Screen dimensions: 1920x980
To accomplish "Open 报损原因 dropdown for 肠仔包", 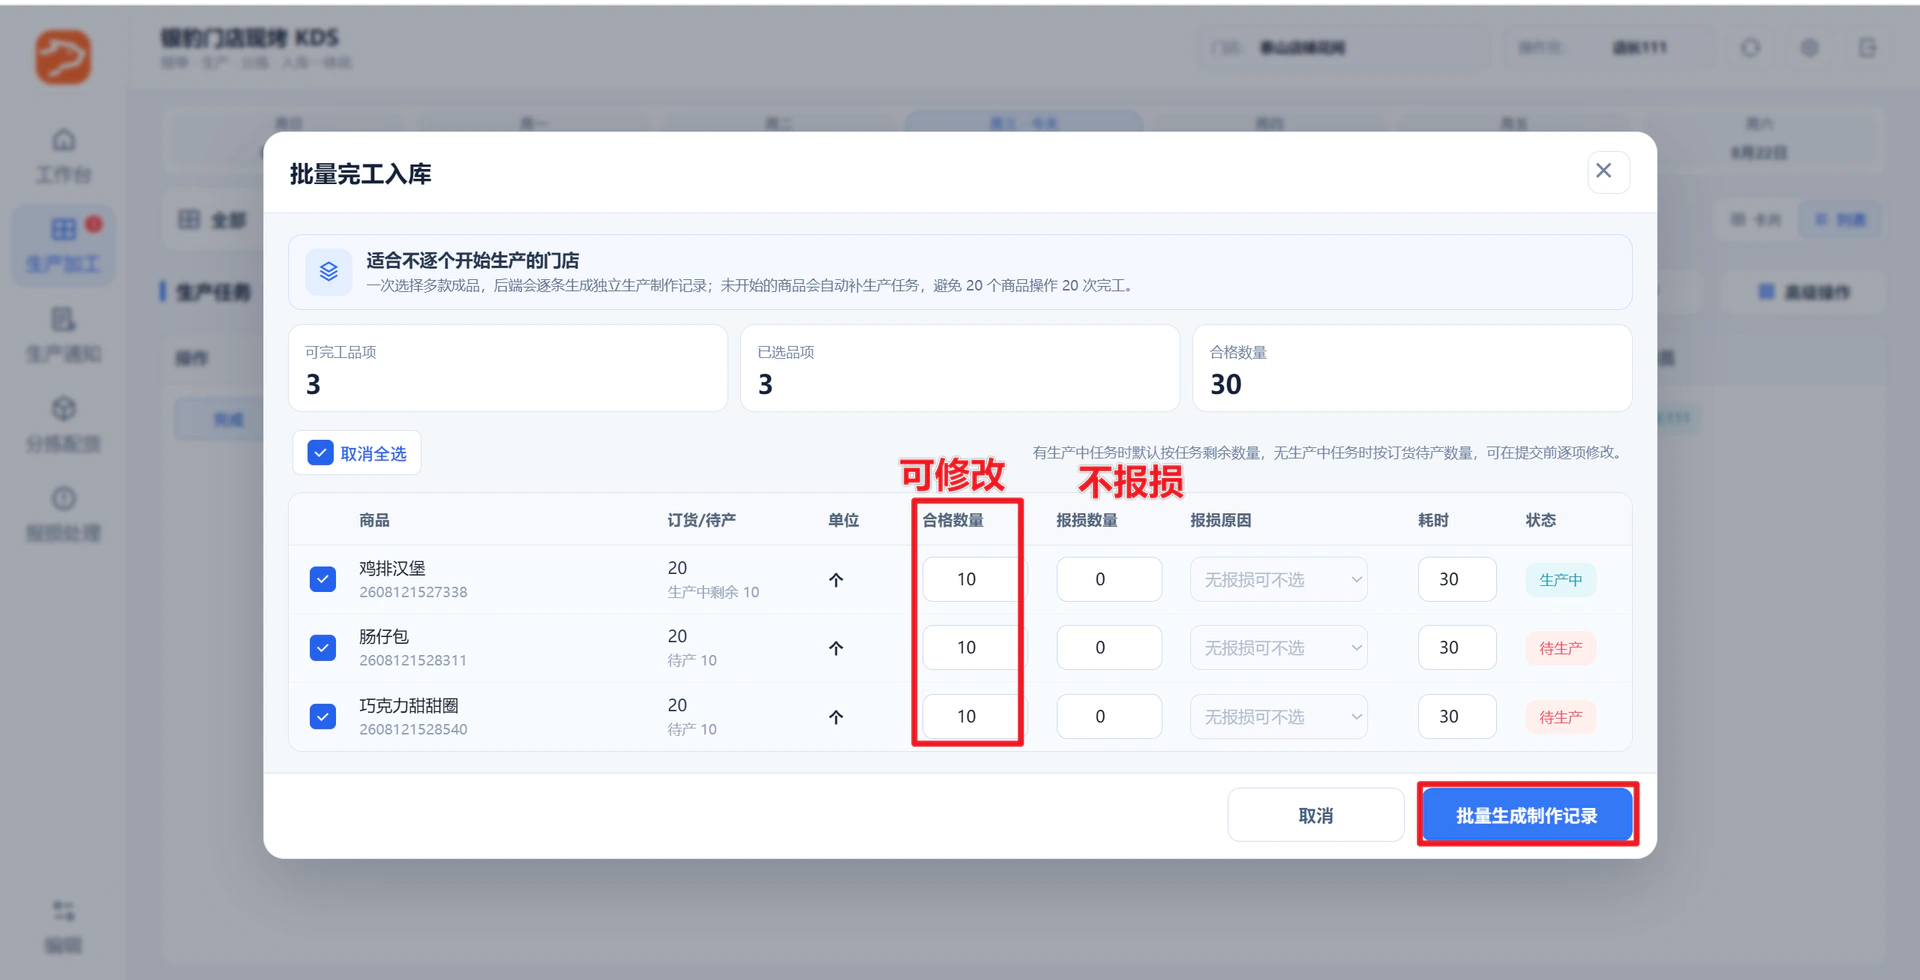I will 1278,648.
